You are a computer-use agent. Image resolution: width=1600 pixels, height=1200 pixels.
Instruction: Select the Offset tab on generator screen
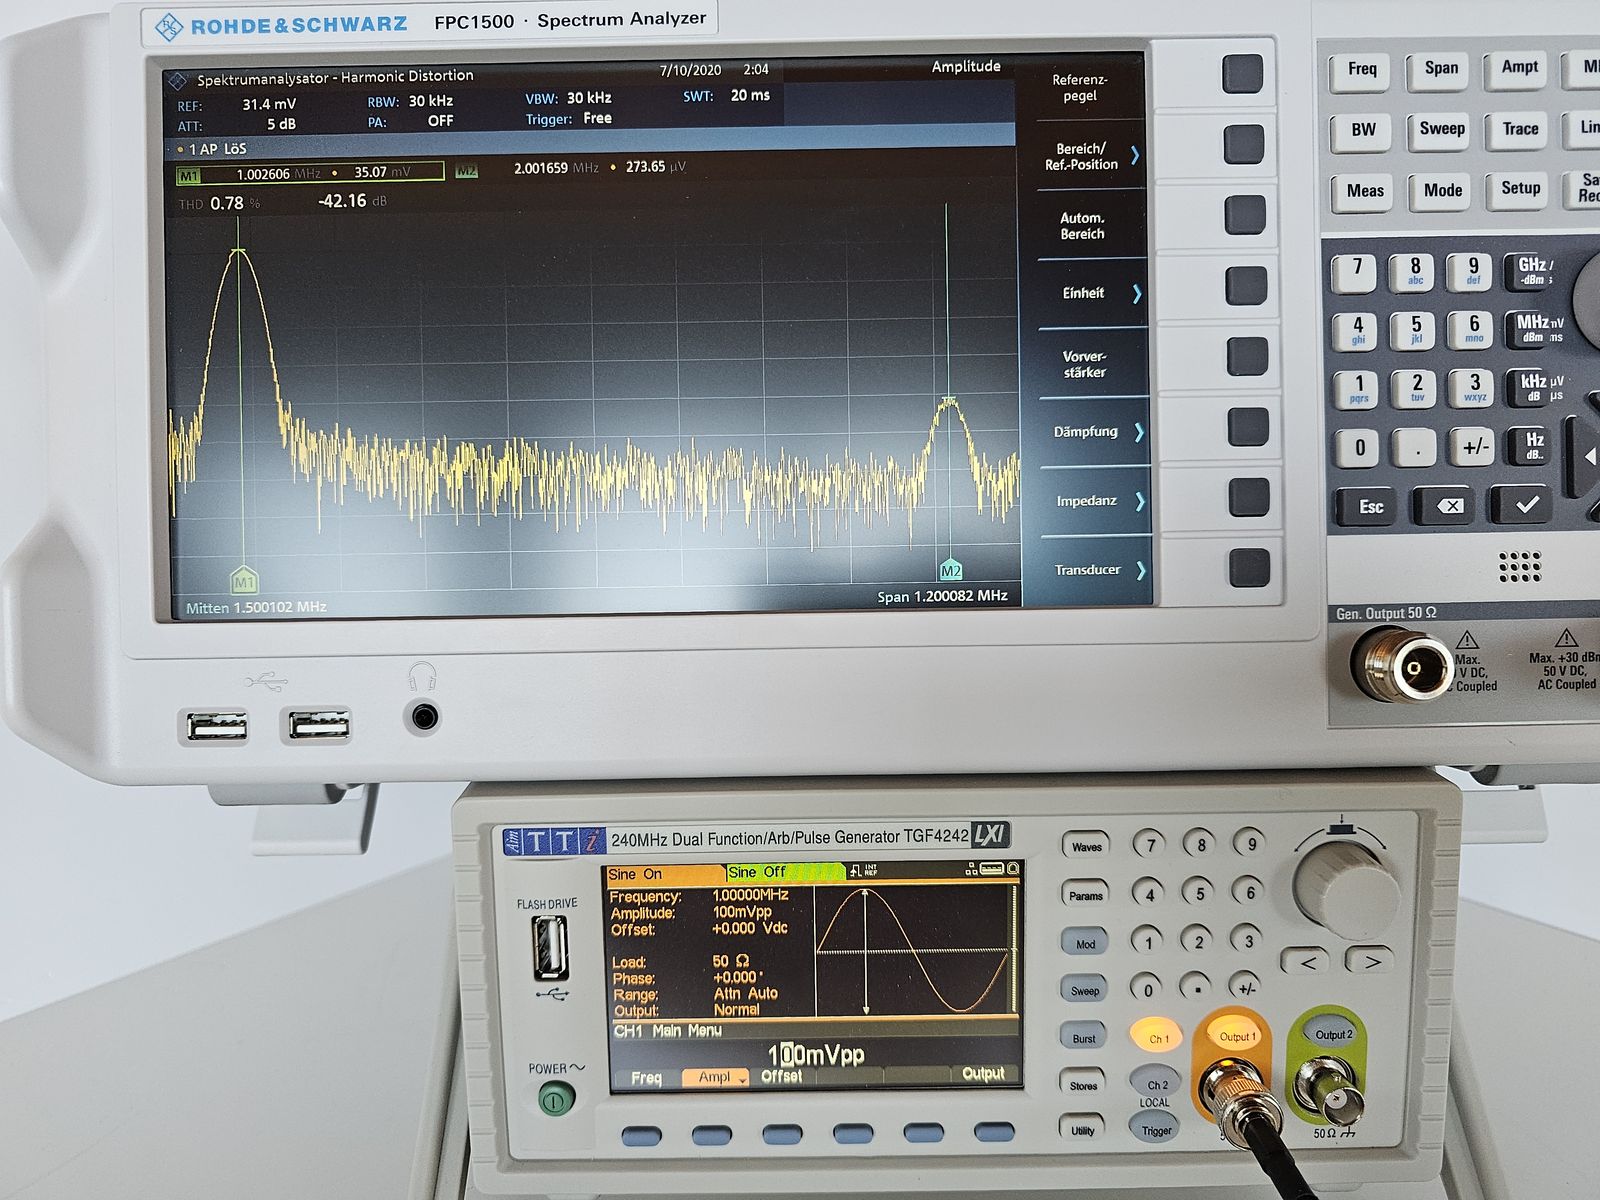tap(781, 1076)
